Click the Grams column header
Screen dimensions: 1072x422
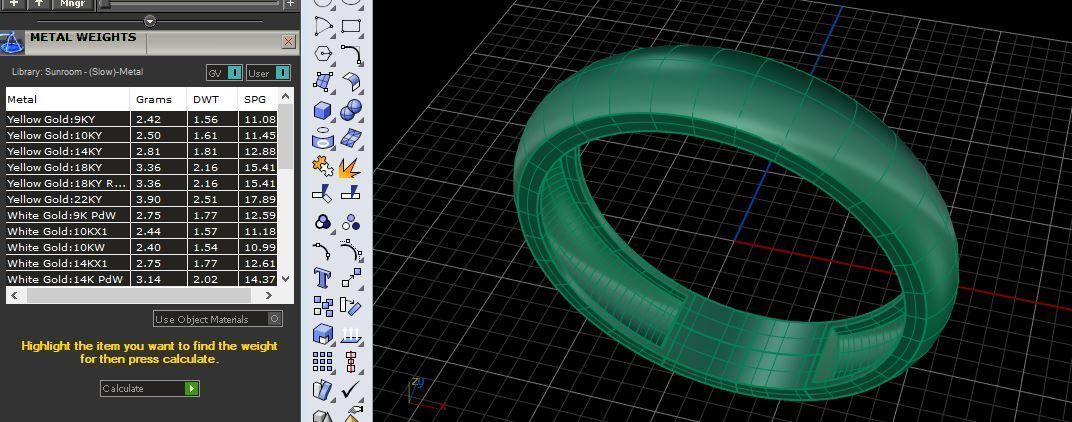coord(159,99)
